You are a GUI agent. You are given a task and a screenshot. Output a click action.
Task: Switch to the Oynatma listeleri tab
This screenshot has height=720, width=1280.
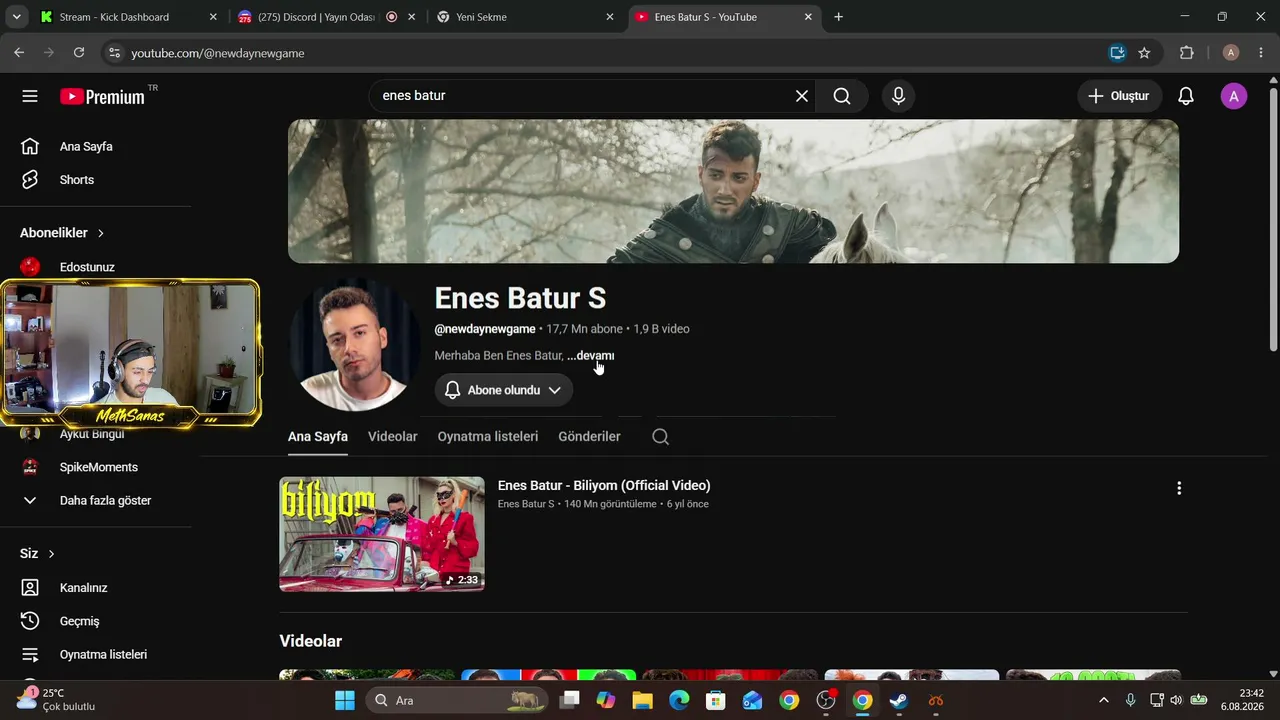coord(488,436)
